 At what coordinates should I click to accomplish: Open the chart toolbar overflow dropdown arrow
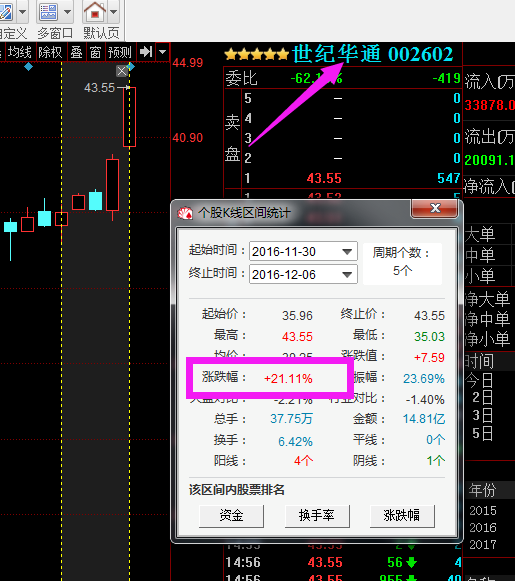tap(163, 52)
